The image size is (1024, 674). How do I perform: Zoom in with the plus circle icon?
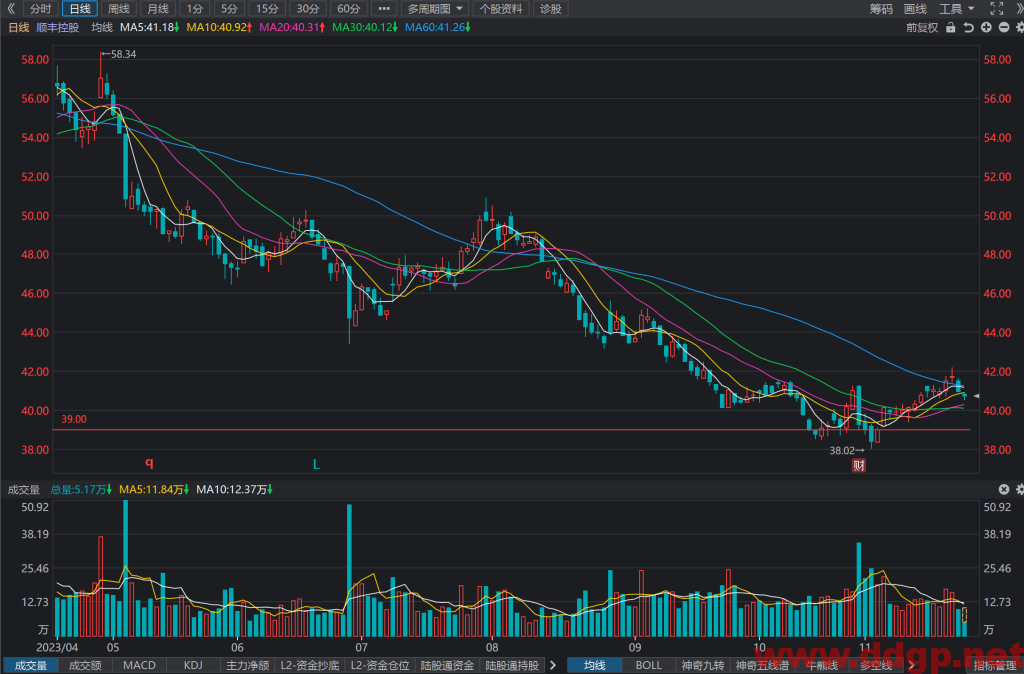[x=986, y=27]
